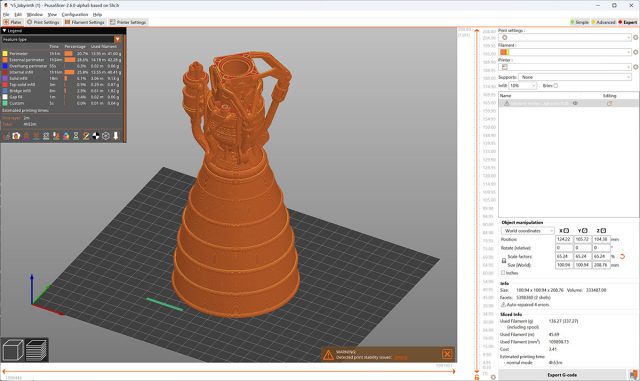The height and width of the screenshot is (381, 640).
Task: Toggle the center of gravity icon
Action: 96,136
